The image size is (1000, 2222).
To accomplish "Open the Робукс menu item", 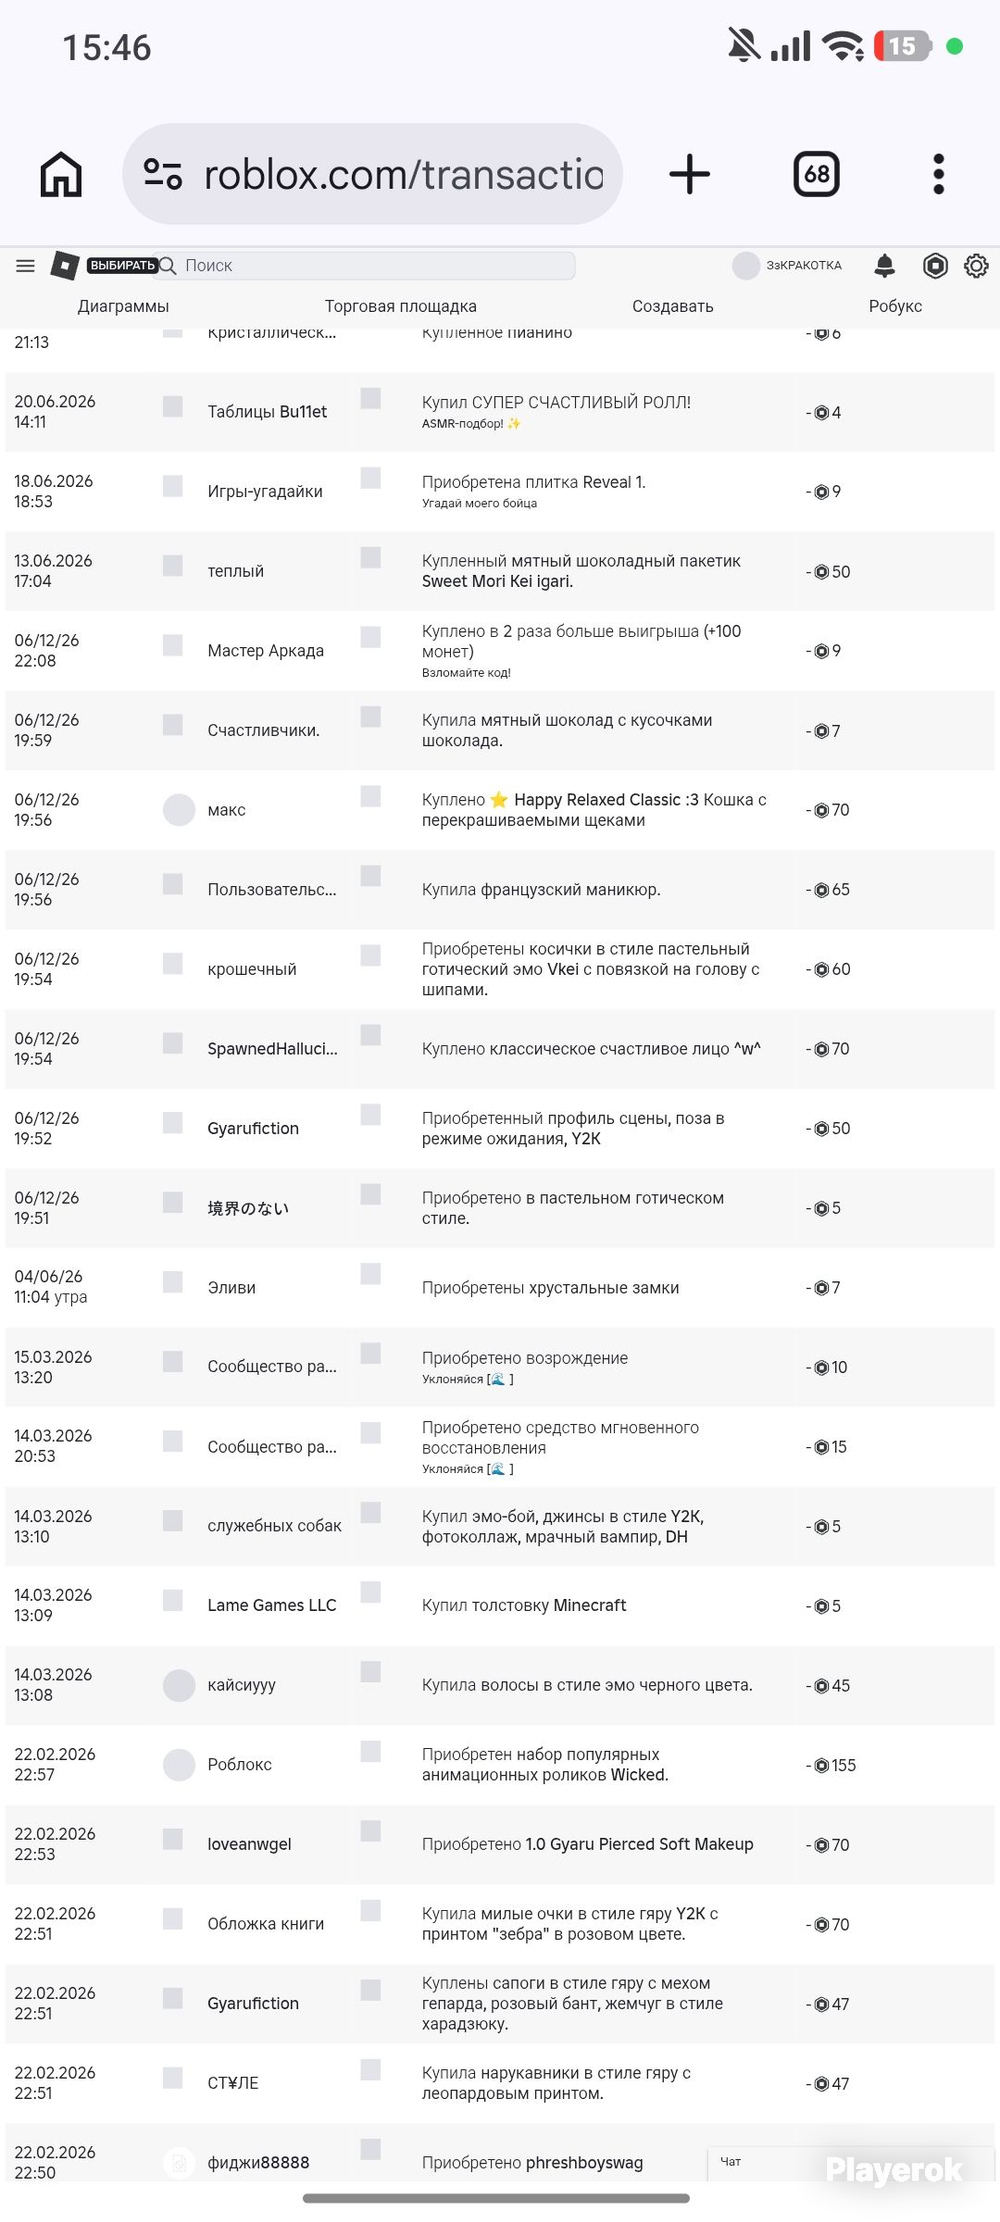I will [895, 306].
